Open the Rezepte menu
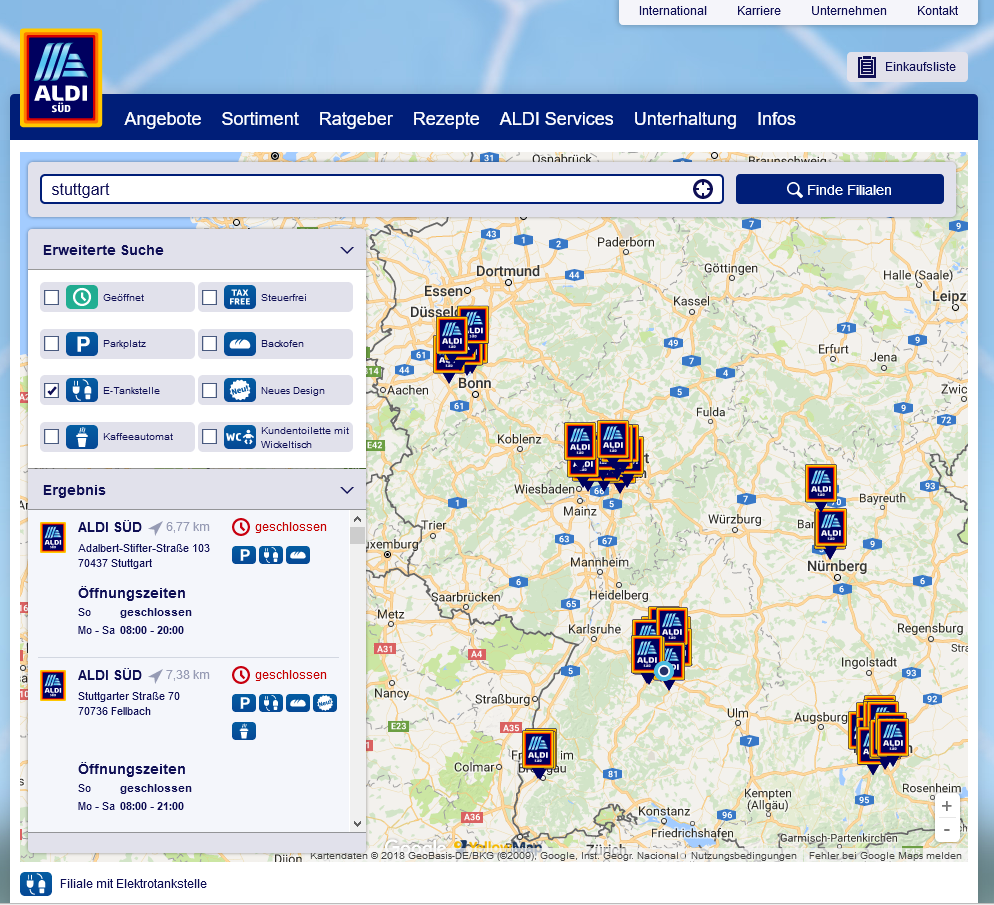 [x=446, y=119]
